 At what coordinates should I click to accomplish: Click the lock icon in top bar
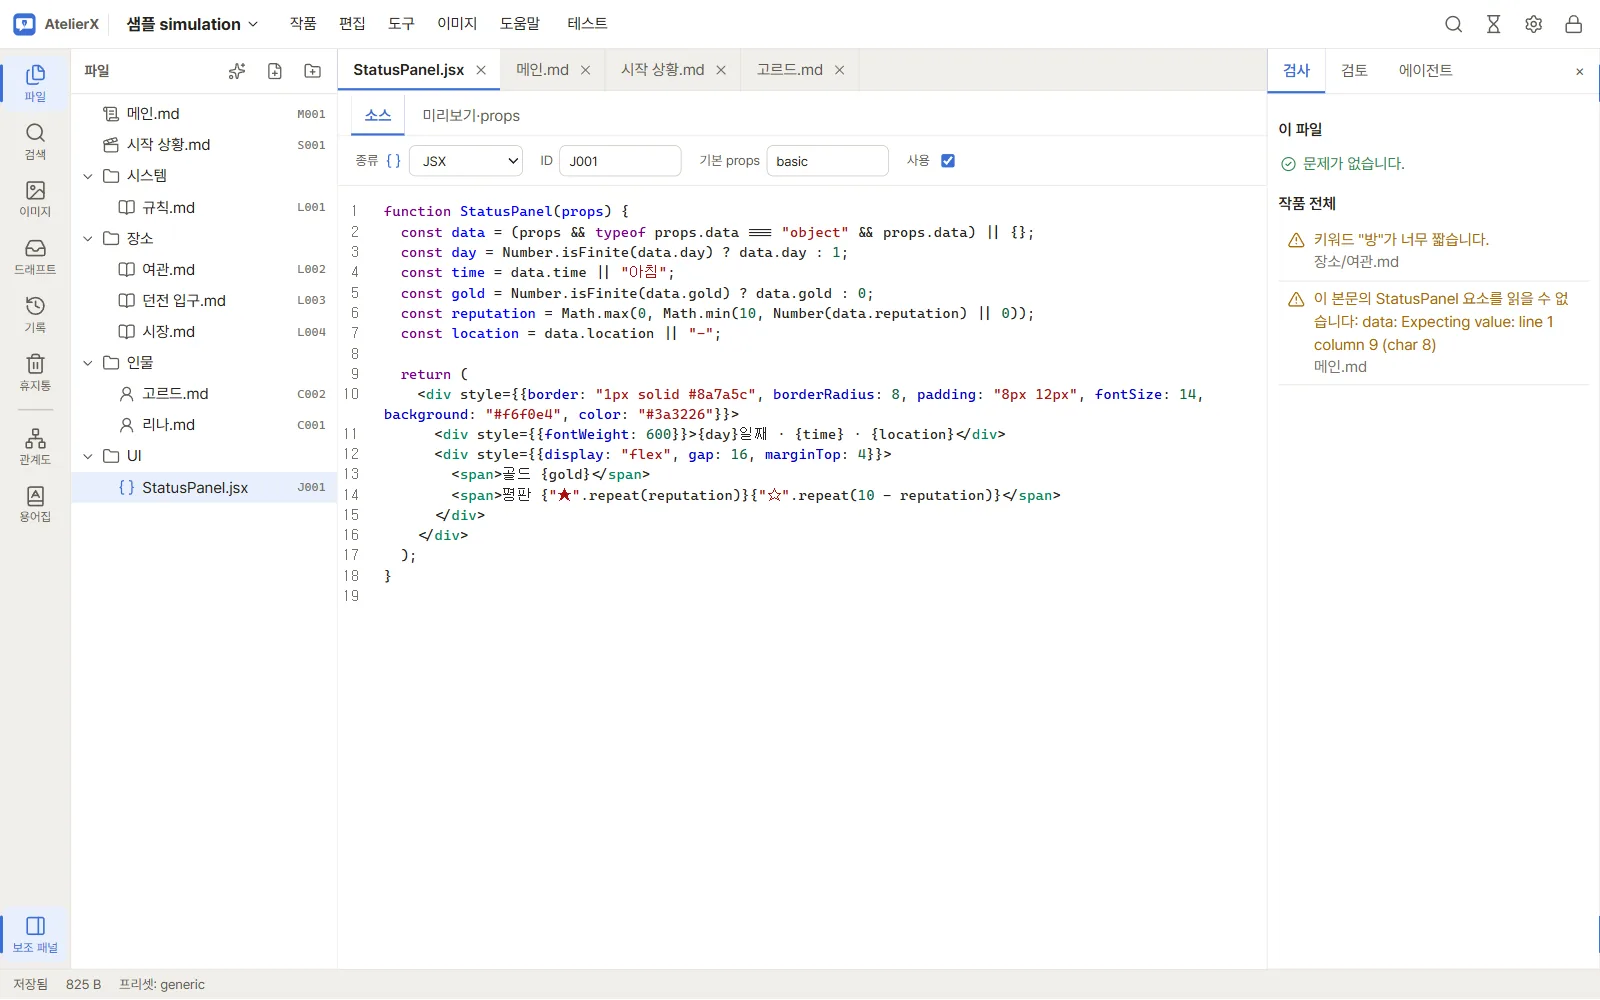[x=1574, y=24]
